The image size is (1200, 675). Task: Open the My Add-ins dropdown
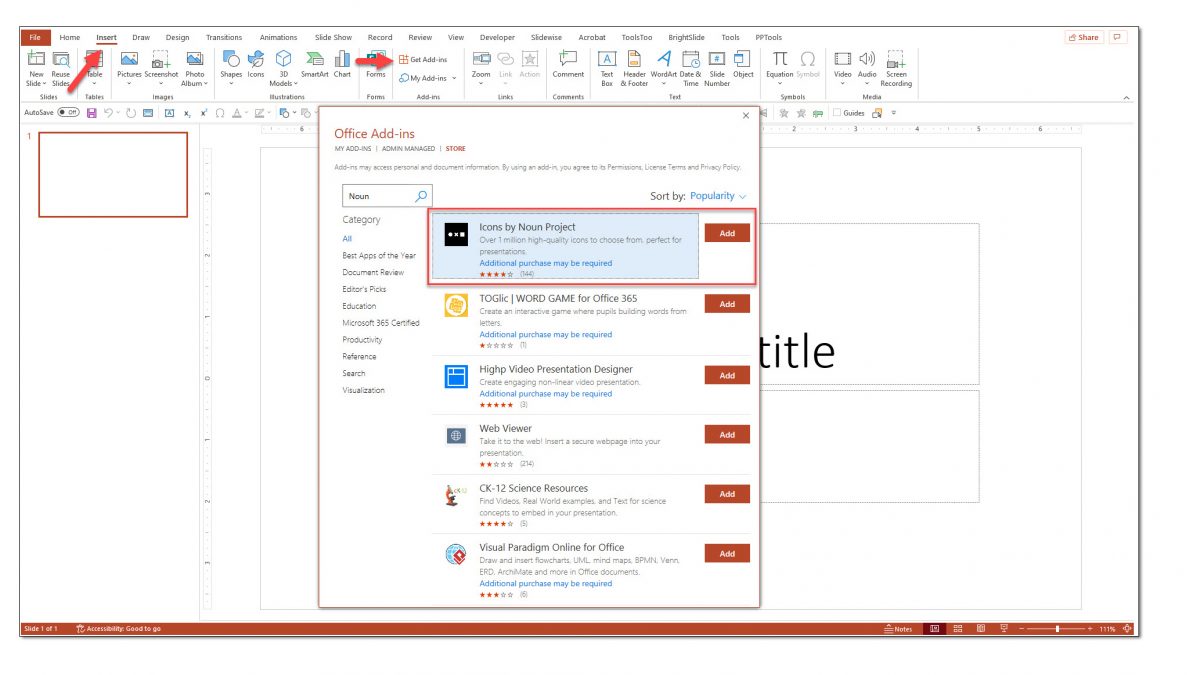[428, 78]
